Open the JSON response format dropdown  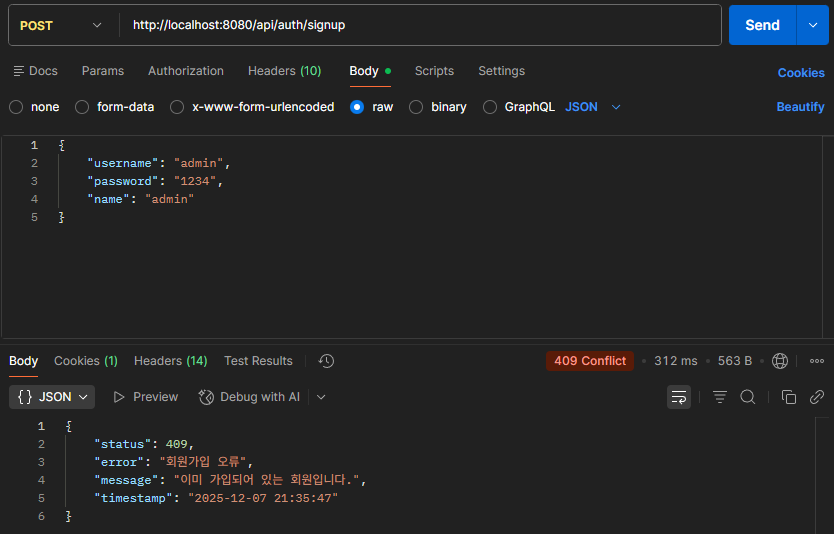tap(52, 397)
